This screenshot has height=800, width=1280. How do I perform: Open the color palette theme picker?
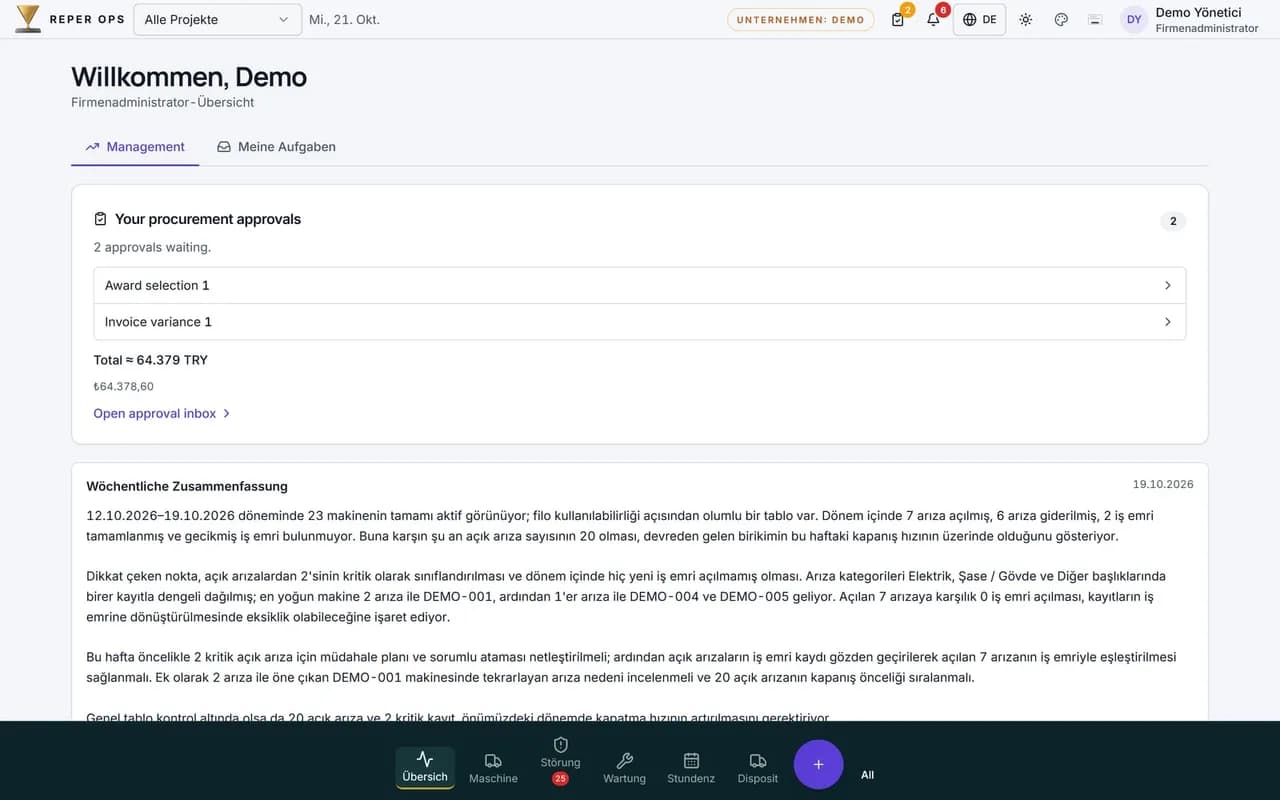[1061, 20]
